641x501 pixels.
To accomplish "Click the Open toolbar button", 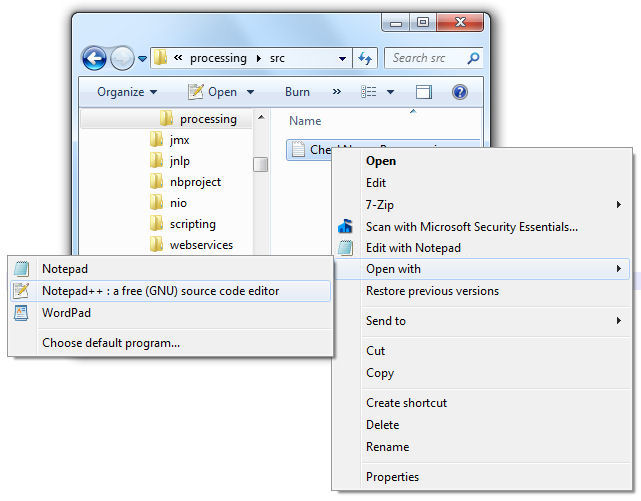I will coord(213,92).
